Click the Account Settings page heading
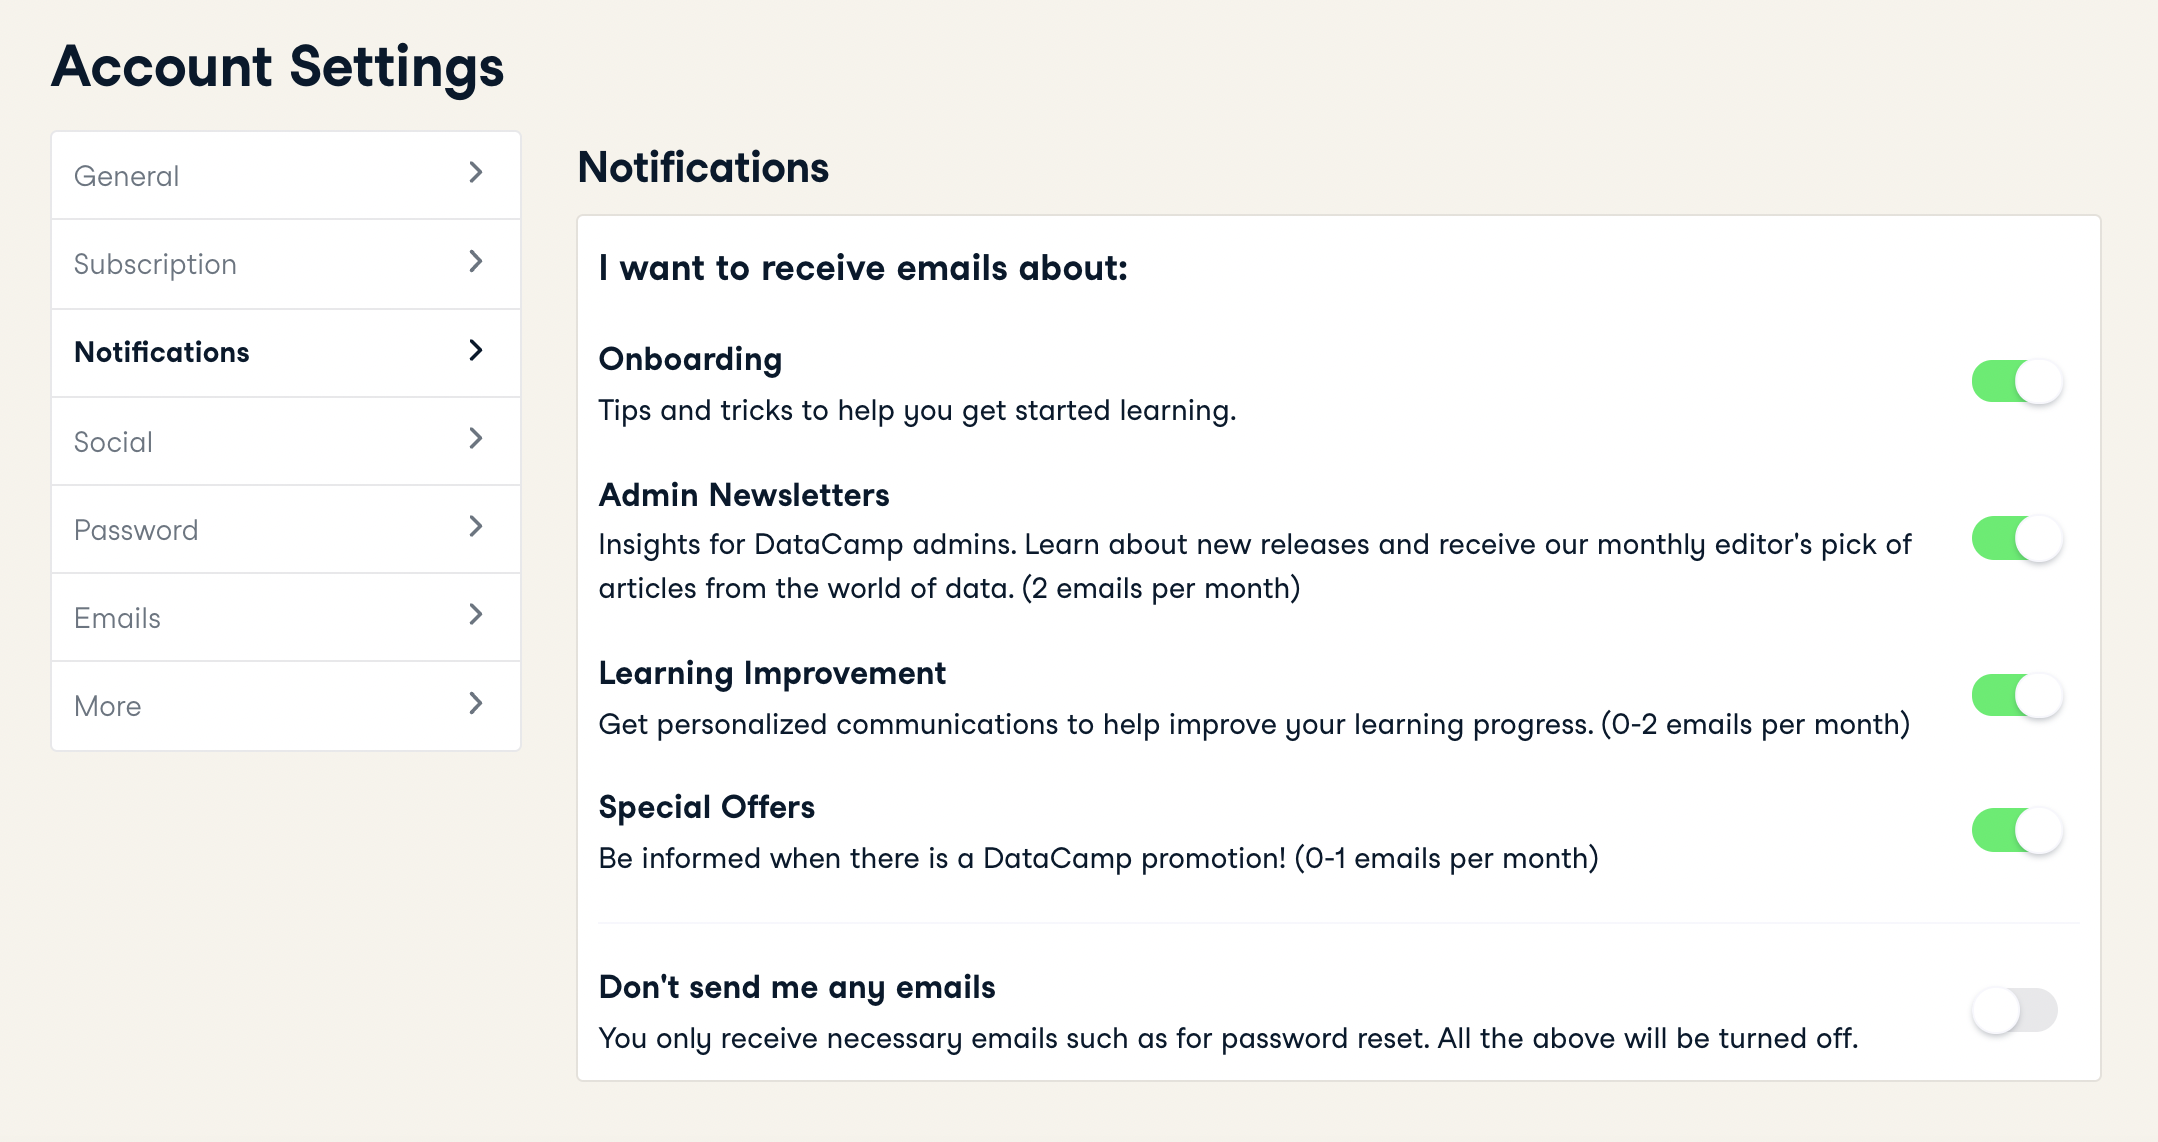The image size is (2158, 1142). pos(278,67)
